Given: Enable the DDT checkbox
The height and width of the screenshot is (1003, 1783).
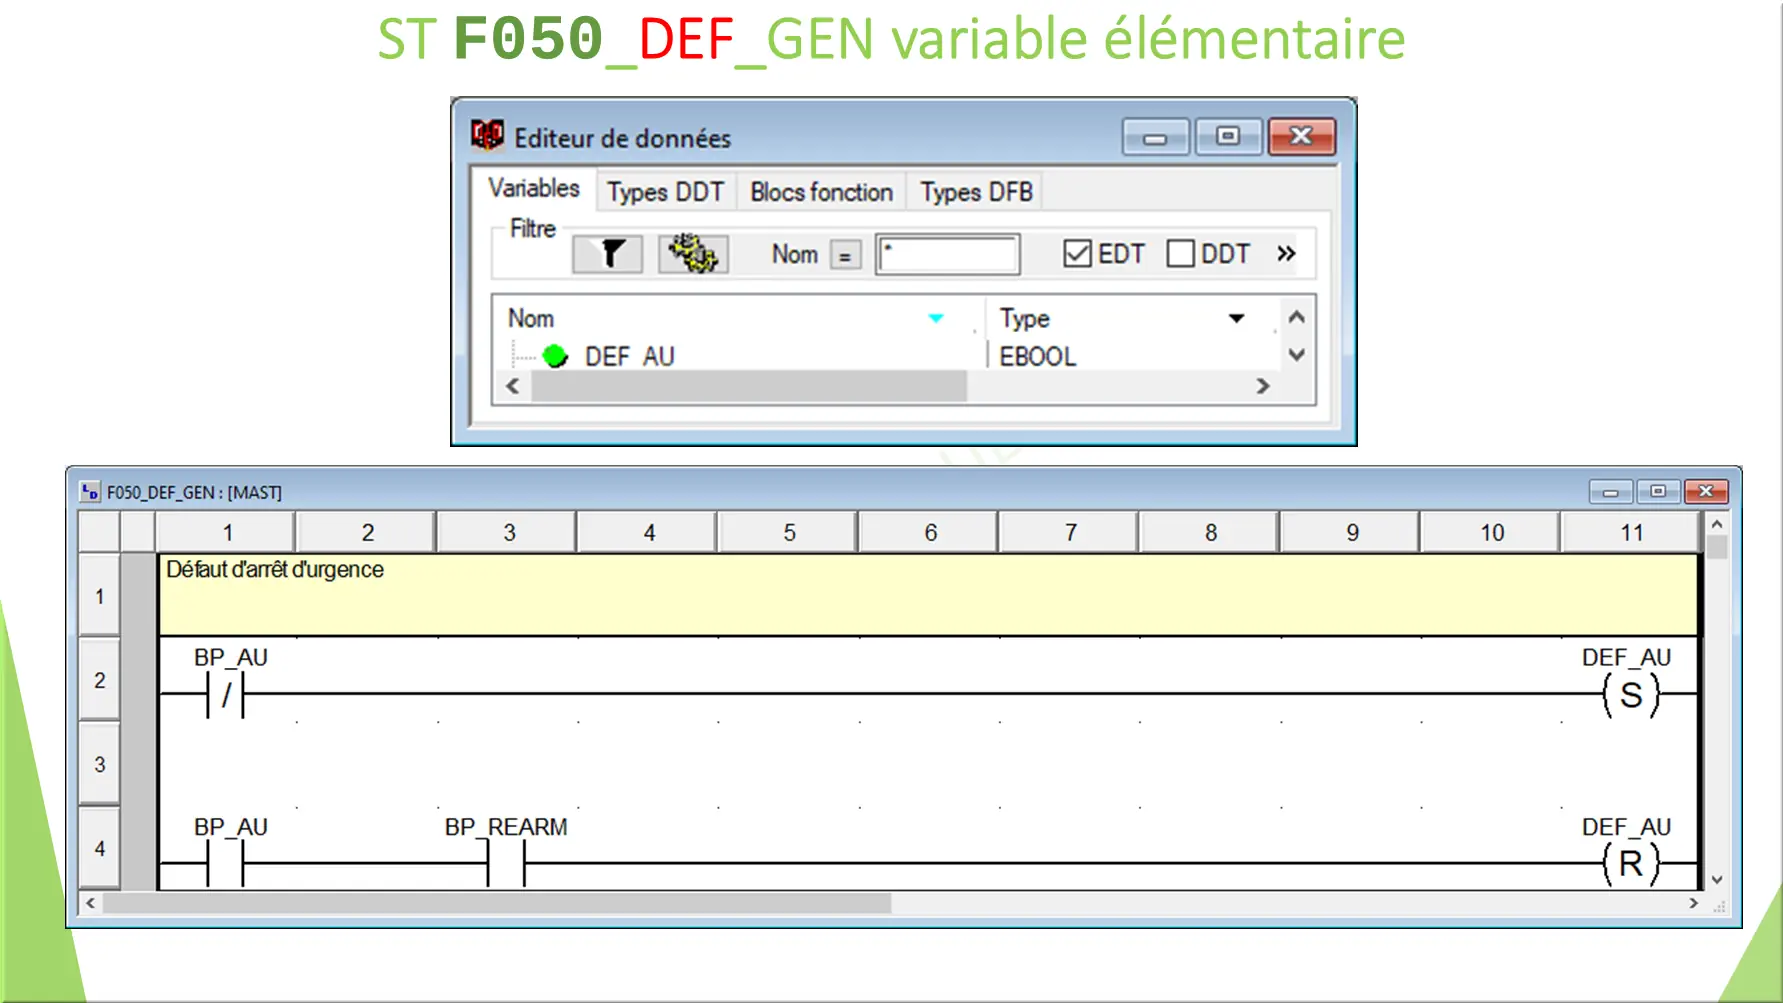Looking at the screenshot, I should click(x=1182, y=253).
